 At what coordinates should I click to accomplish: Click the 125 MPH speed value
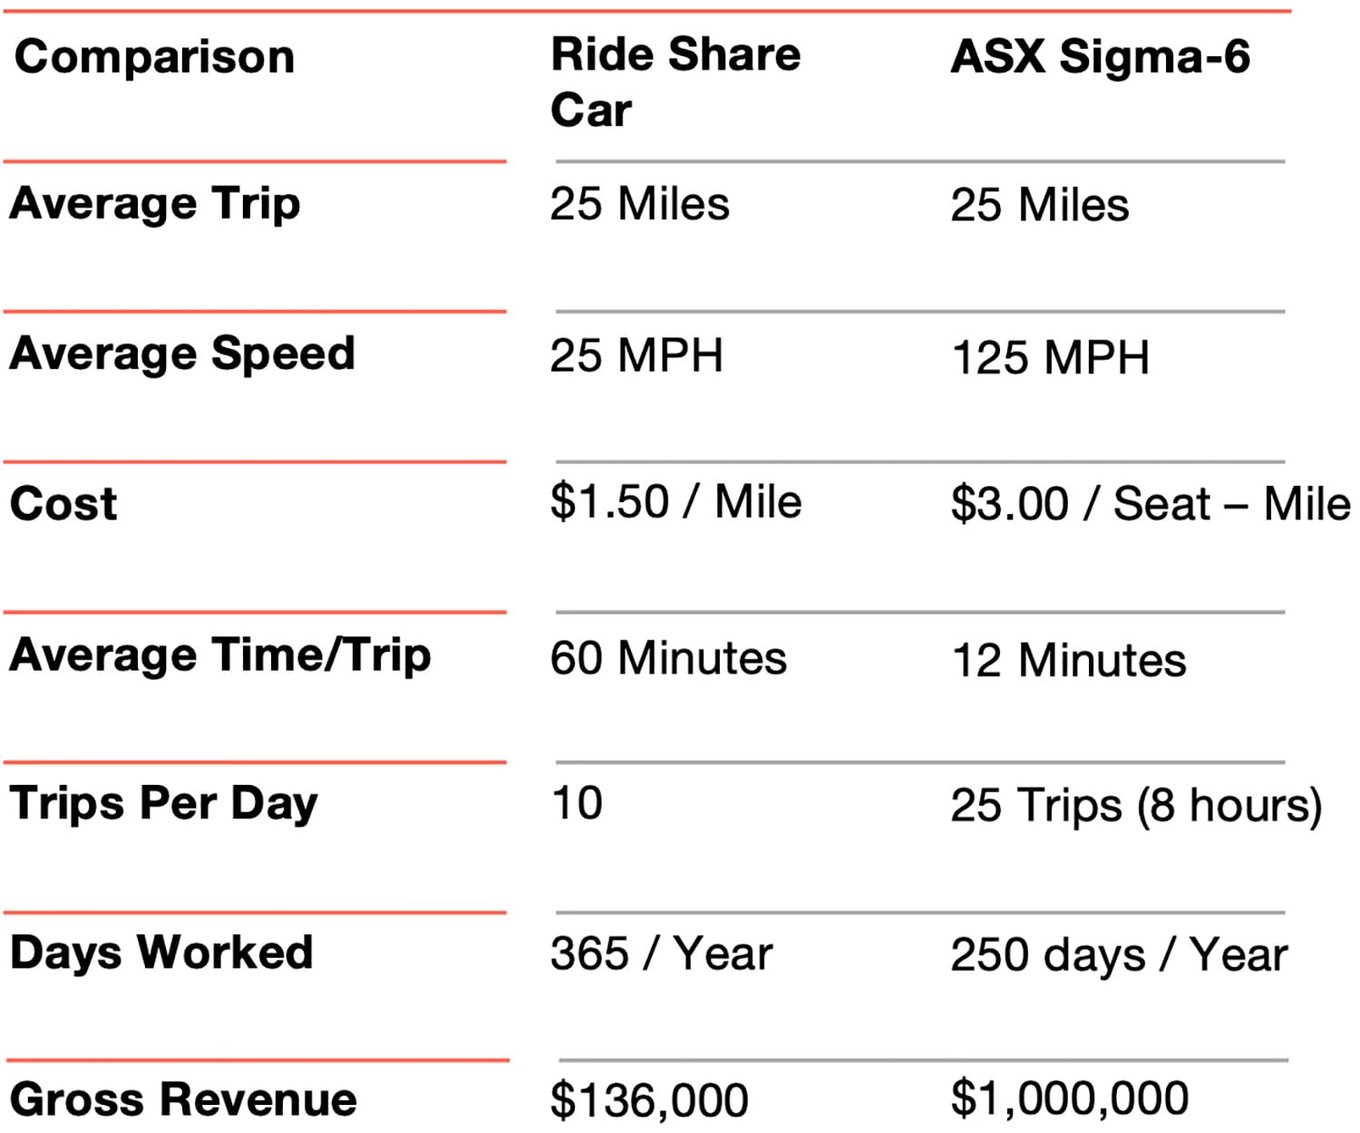pyautogui.click(x=1050, y=358)
